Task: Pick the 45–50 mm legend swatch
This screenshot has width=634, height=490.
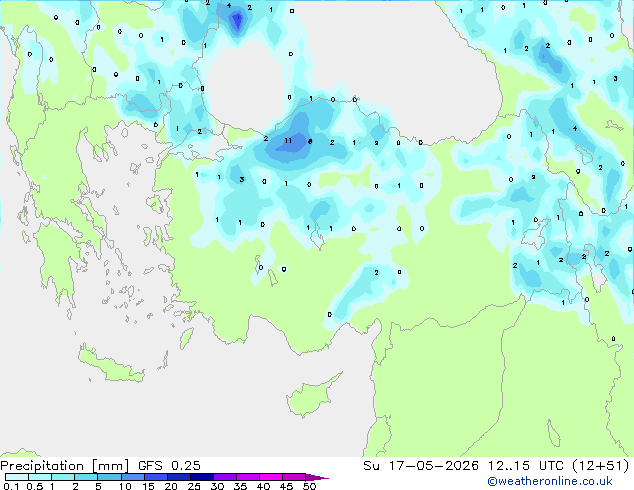Action: [x=294, y=477]
